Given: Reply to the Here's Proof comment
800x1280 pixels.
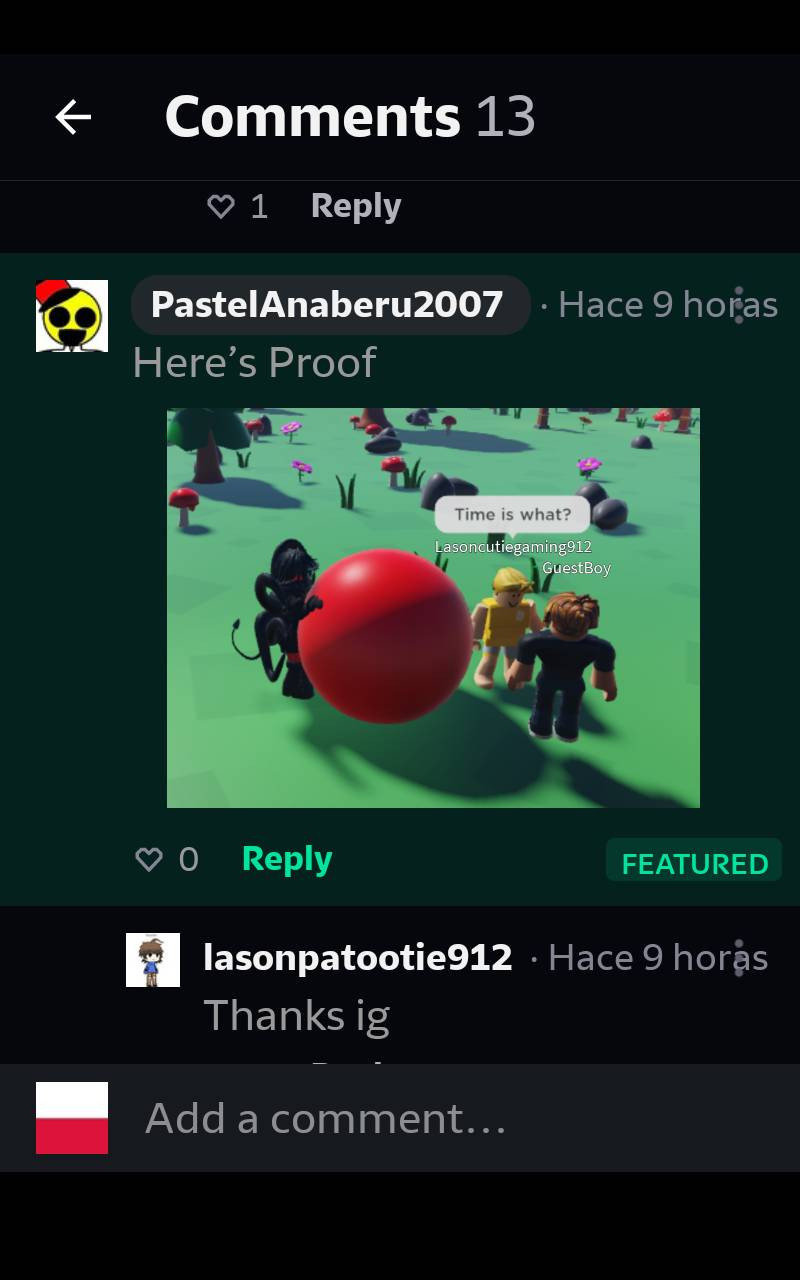Looking at the screenshot, I should [x=287, y=859].
